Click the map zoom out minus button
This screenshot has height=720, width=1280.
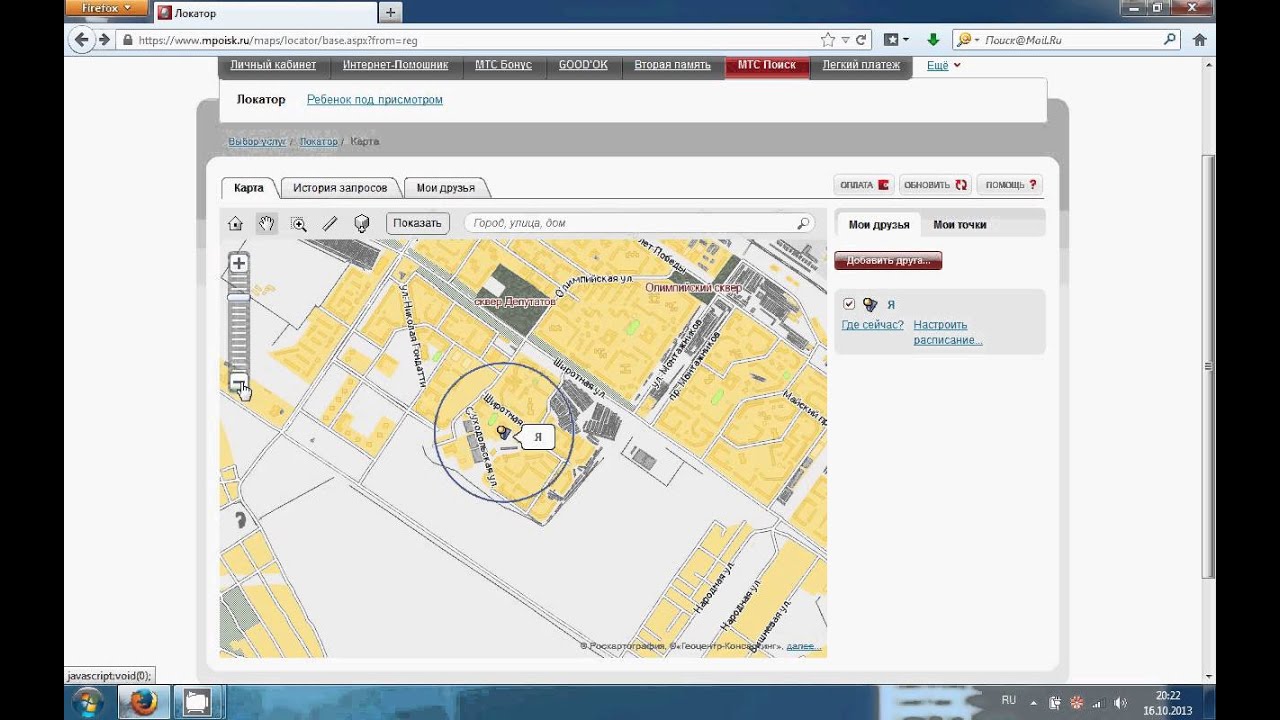click(x=238, y=382)
